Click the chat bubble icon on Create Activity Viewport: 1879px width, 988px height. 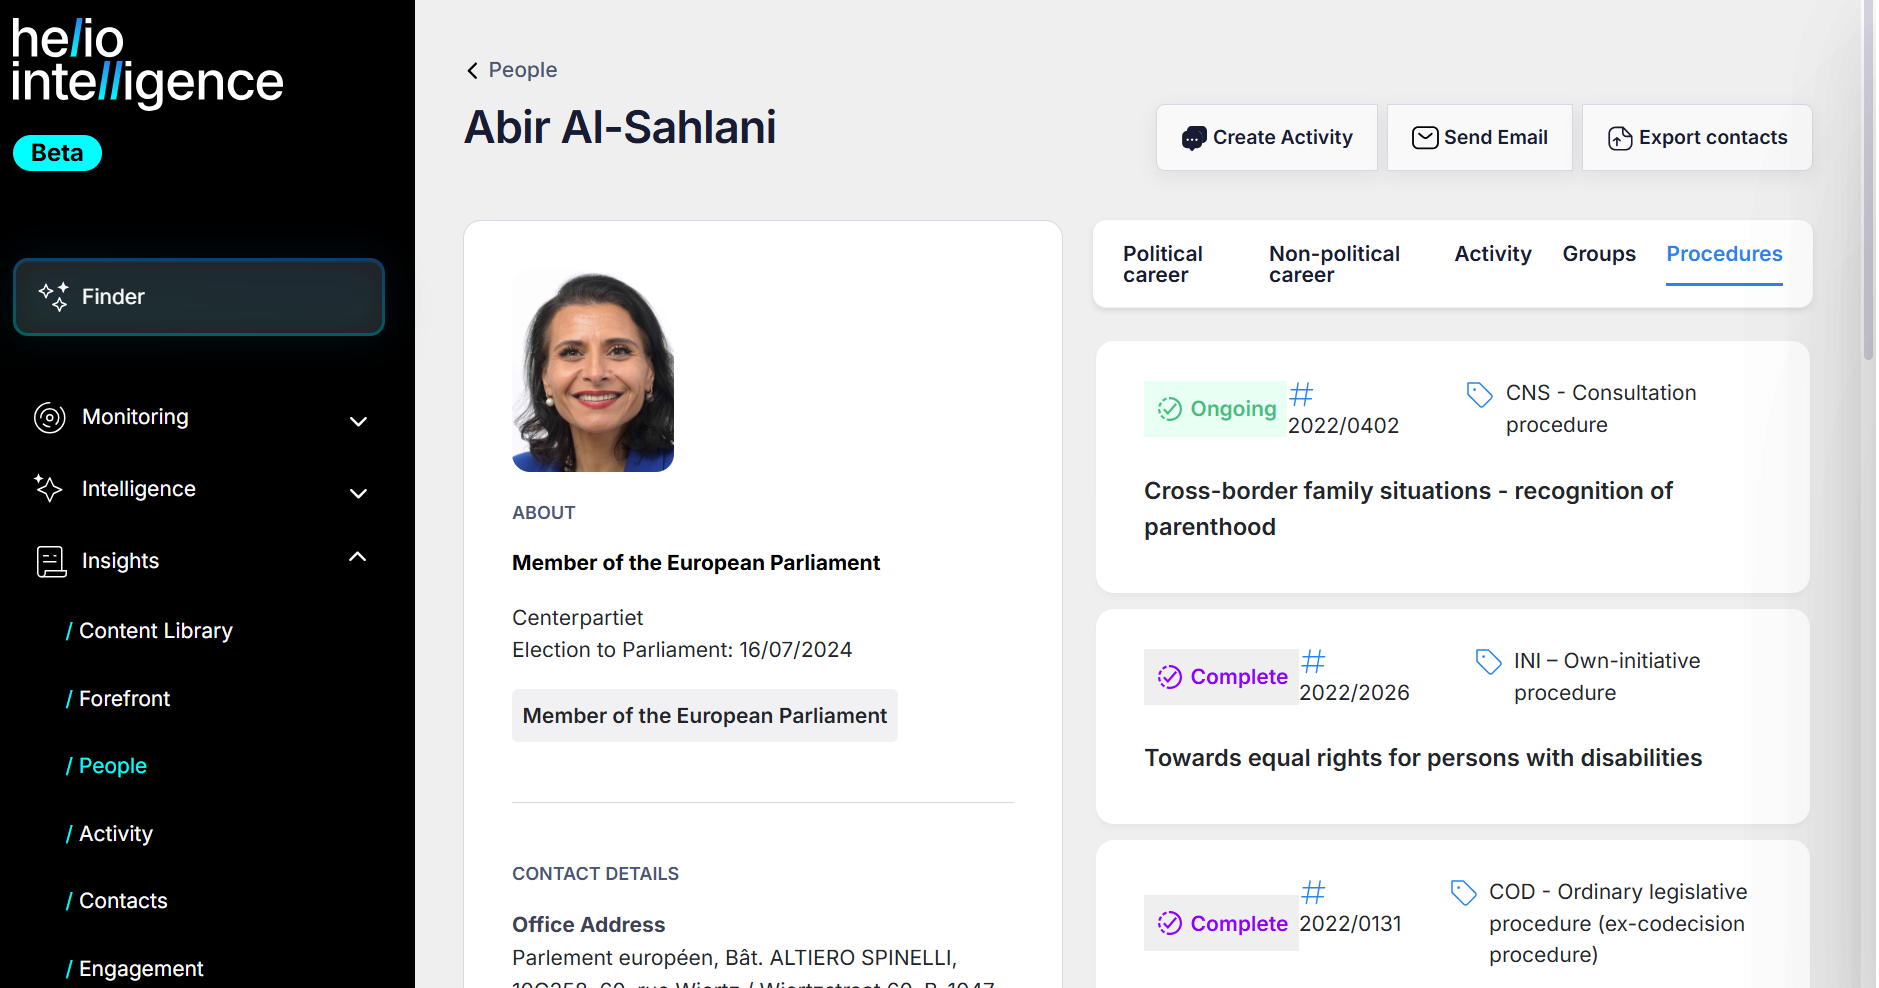click(1193, 138)
